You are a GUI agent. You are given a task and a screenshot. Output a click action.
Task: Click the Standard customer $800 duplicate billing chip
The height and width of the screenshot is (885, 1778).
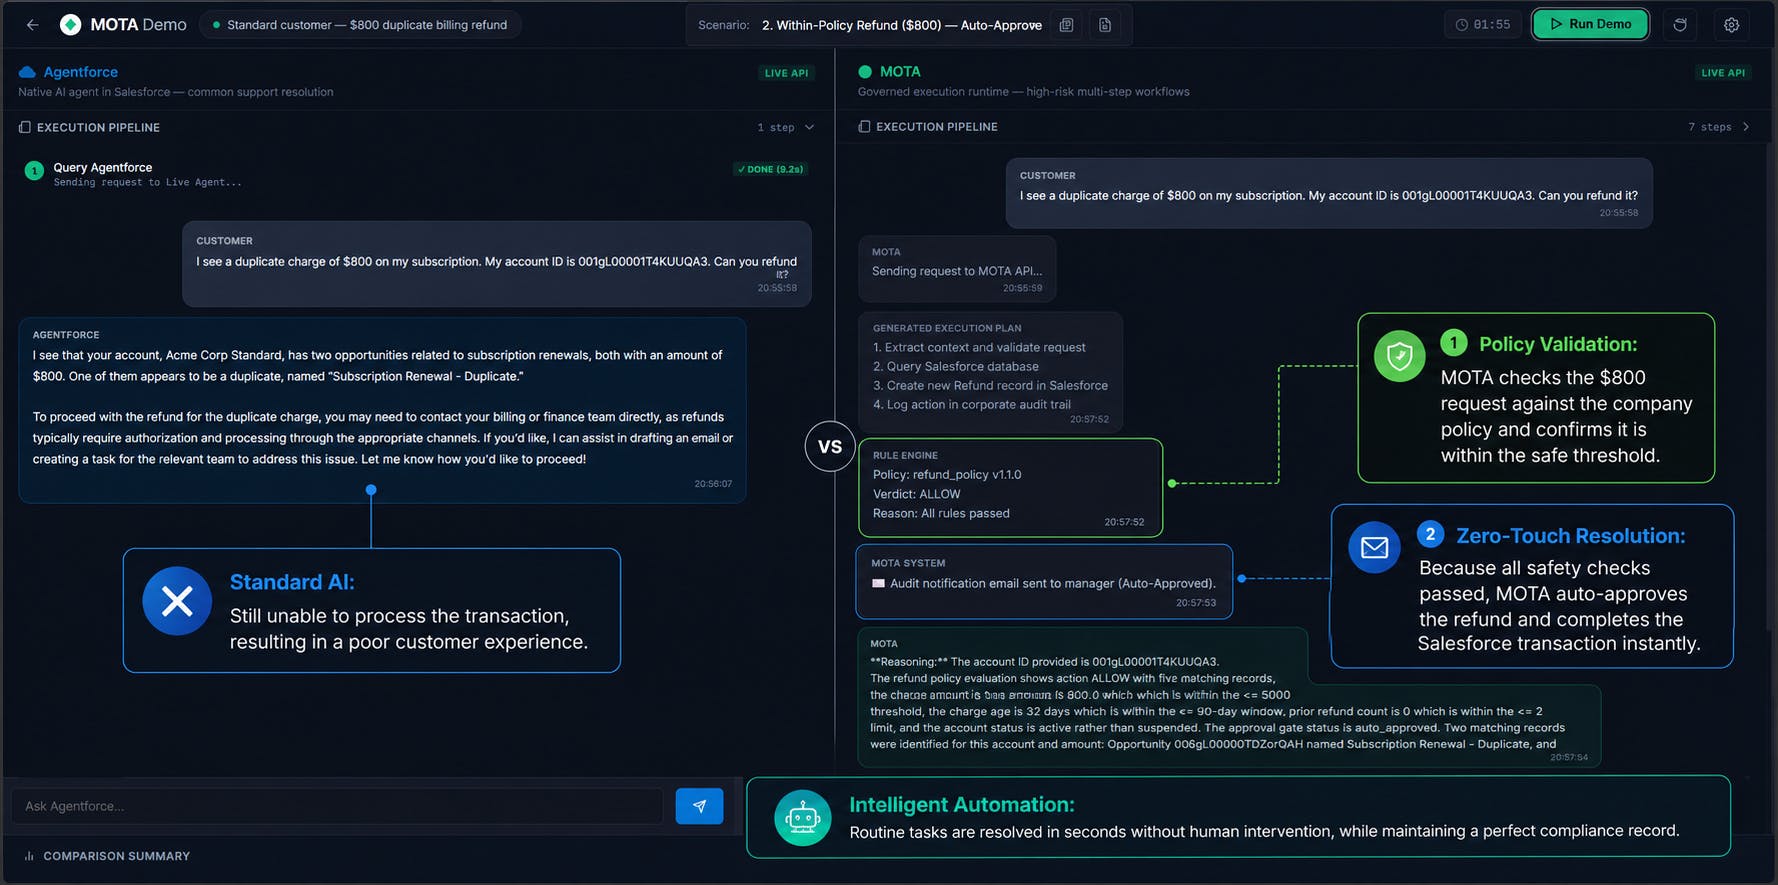pyautogui.click(x=360, y=25)
